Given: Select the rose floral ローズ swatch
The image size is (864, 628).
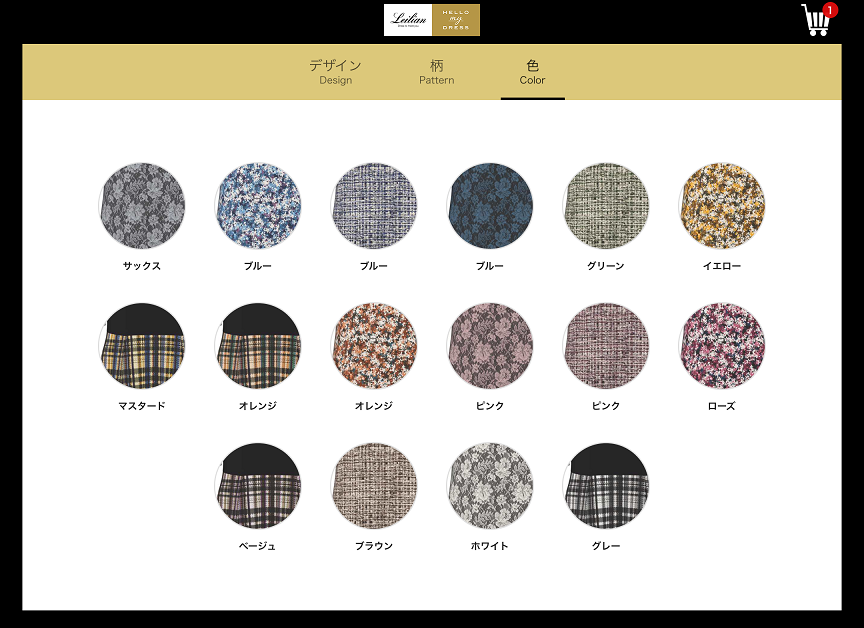Looking at the screenshot, I should point(722,345).
